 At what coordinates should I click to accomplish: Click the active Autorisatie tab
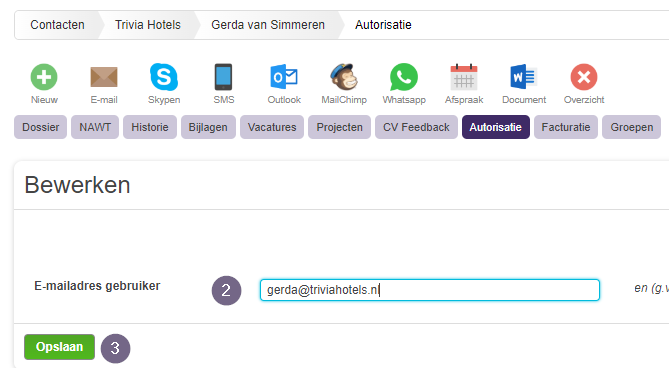(495, 127)
